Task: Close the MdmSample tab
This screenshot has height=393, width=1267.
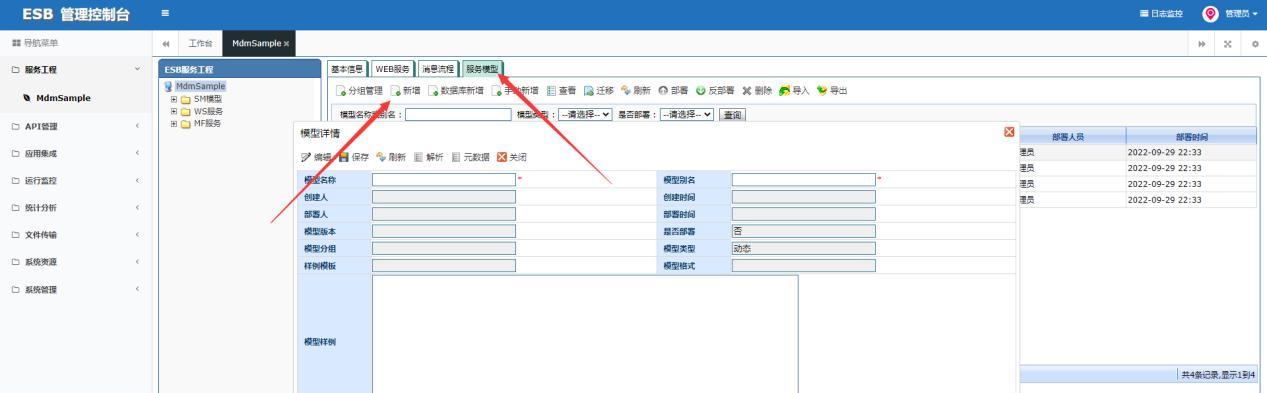Action: (x=286, y=43)
